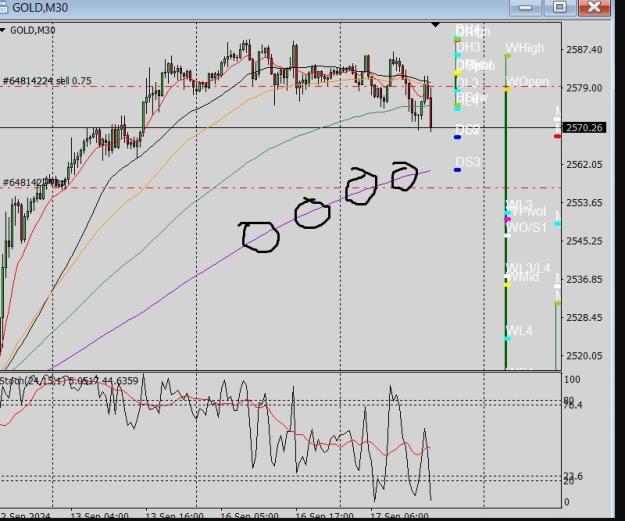The width and height of the screenshot is (625, 521).
Task: Click the 2553.65 price axis value
Action: click(x=584, y=203)
